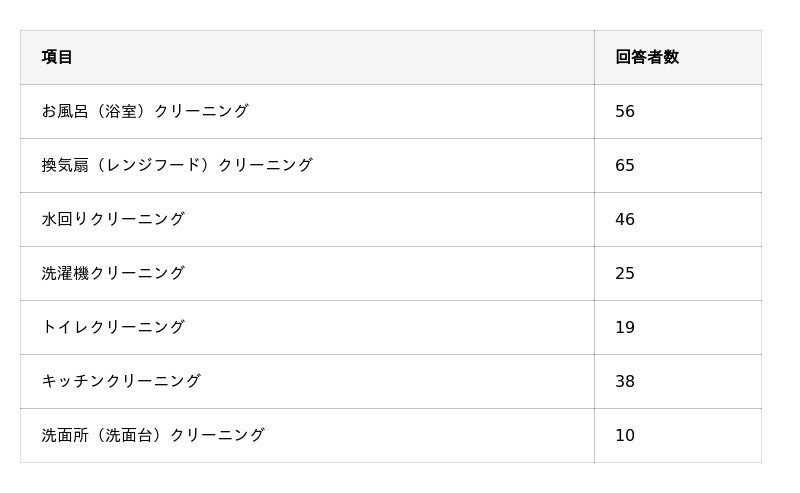Select the トイレクリーニング item cell
This screenshot has height=493, width=800.
point(113,327)
